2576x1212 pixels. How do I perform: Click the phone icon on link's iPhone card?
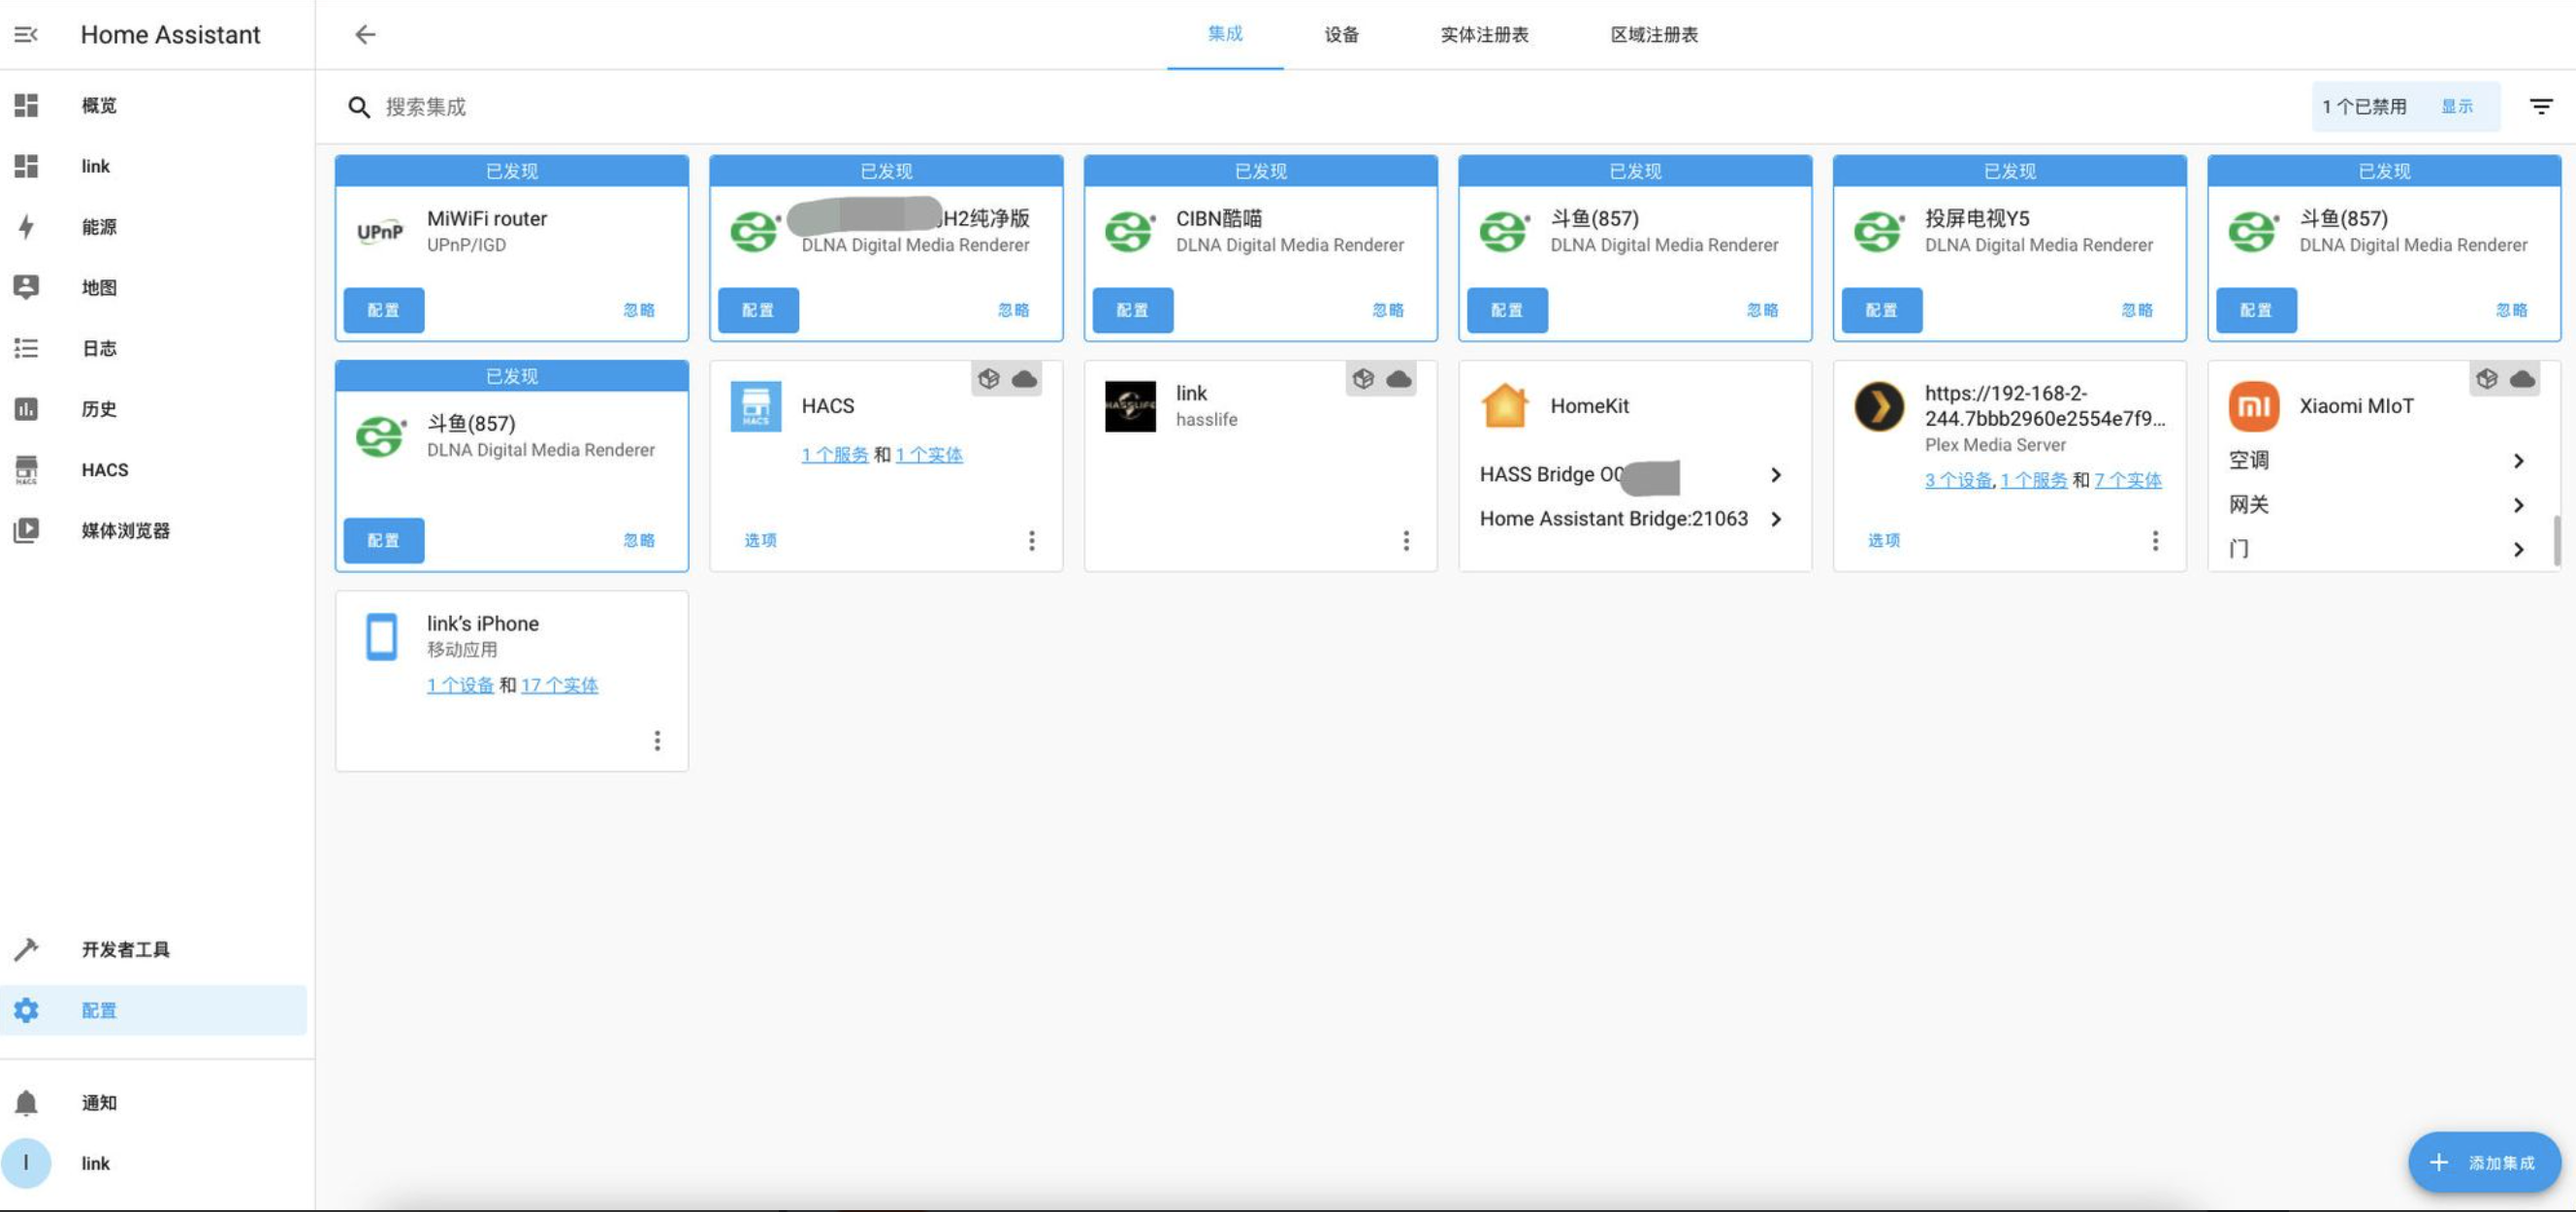381,637
